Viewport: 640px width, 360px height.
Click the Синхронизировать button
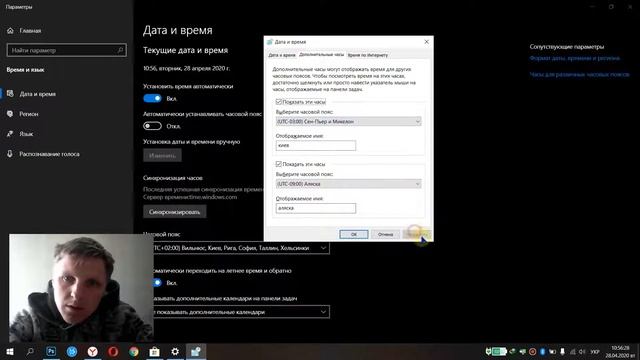point(174,212)
